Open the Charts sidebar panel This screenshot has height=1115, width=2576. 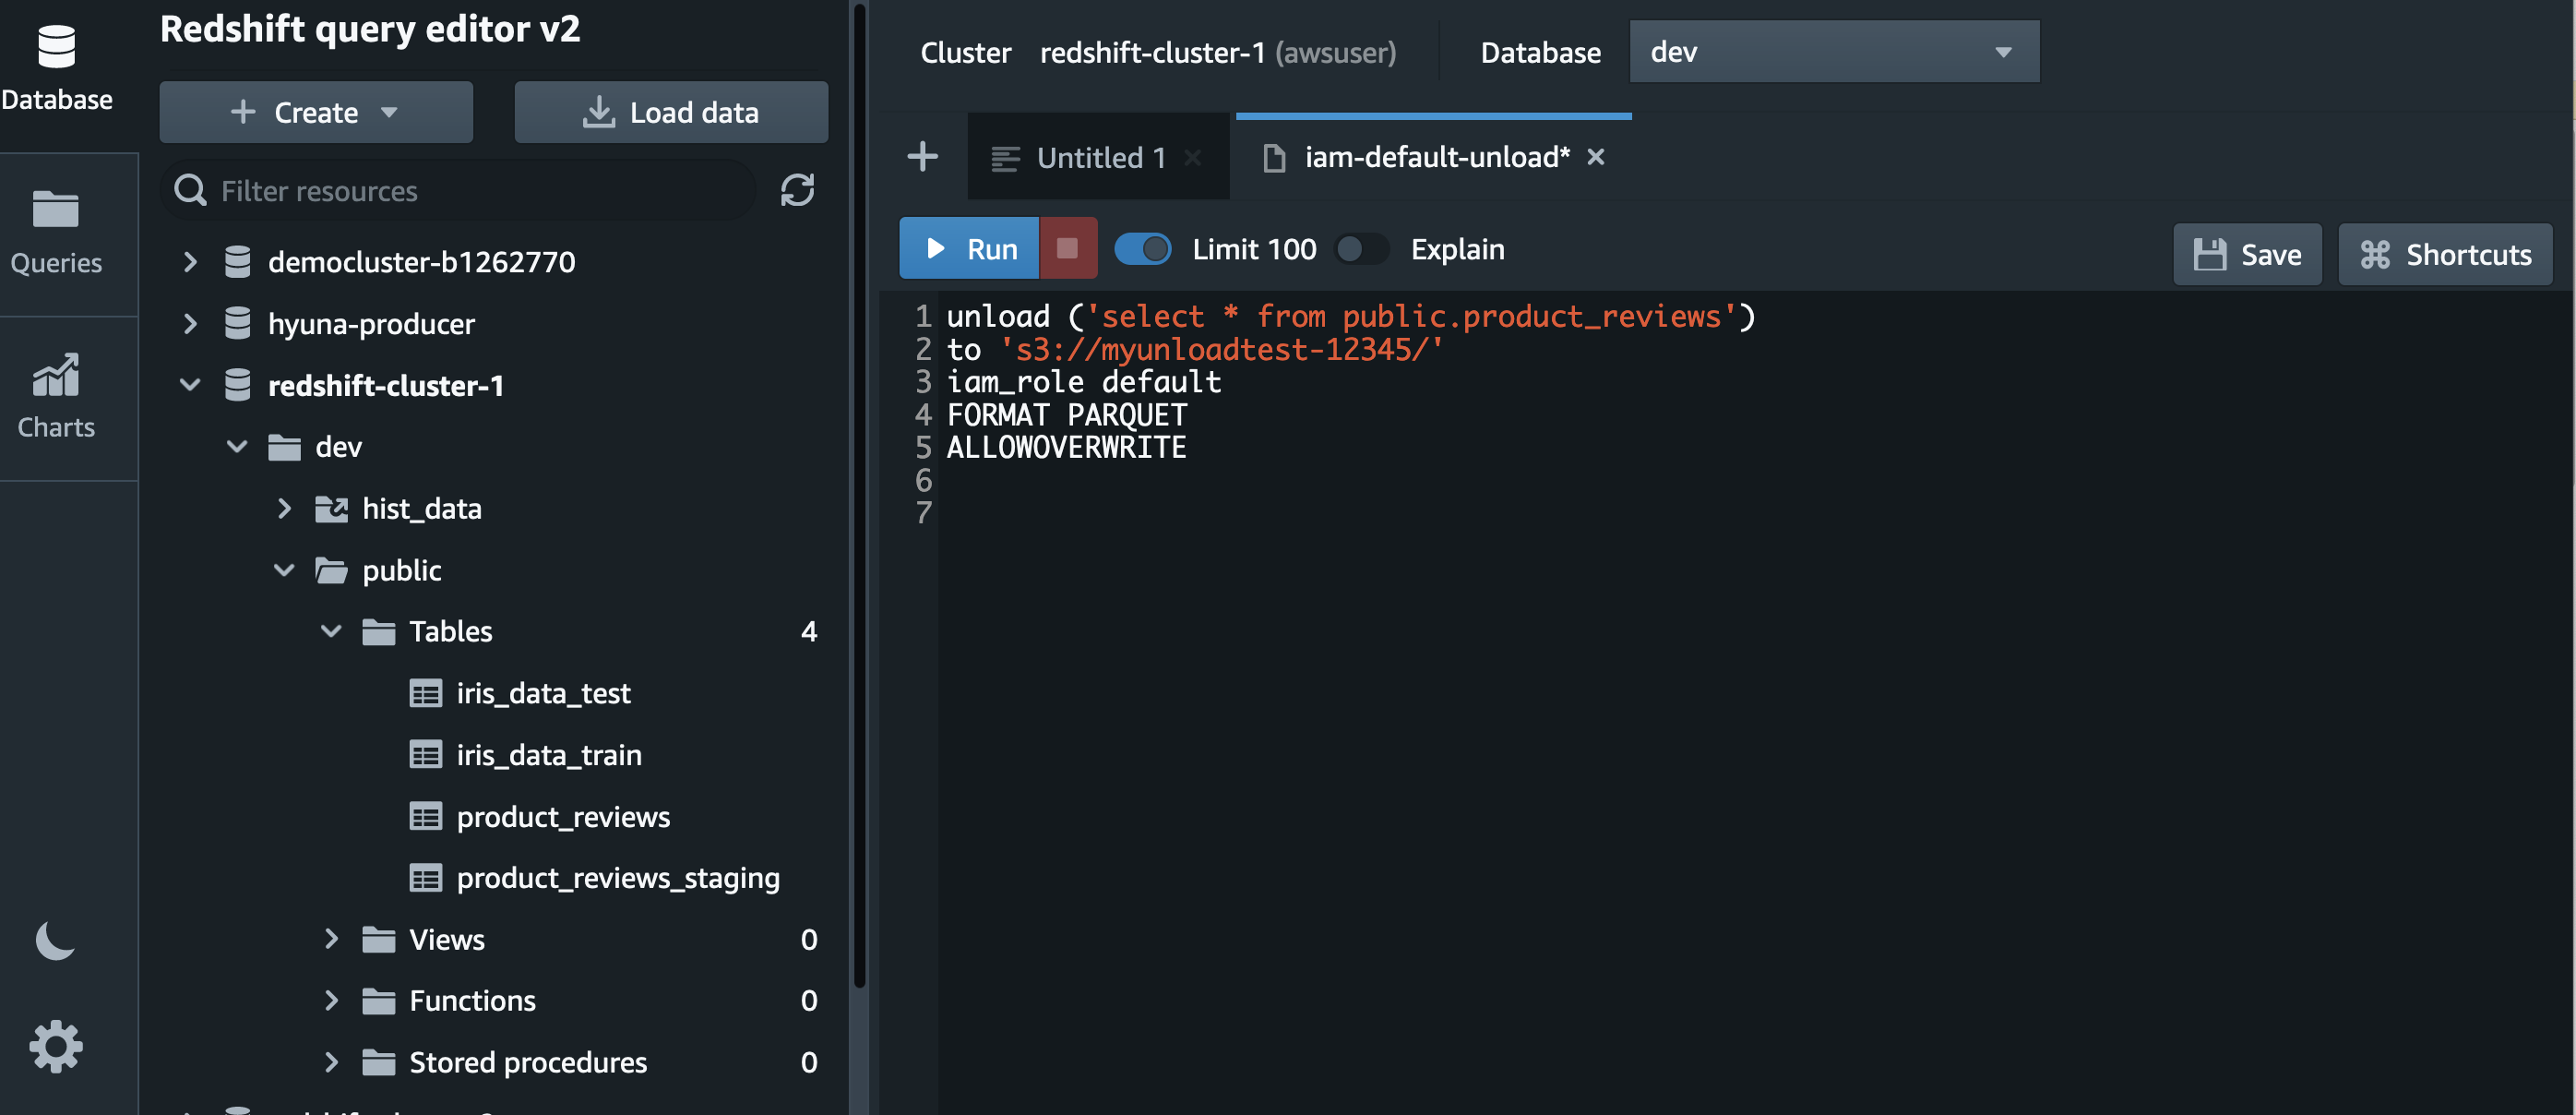(x=56, y=397)
